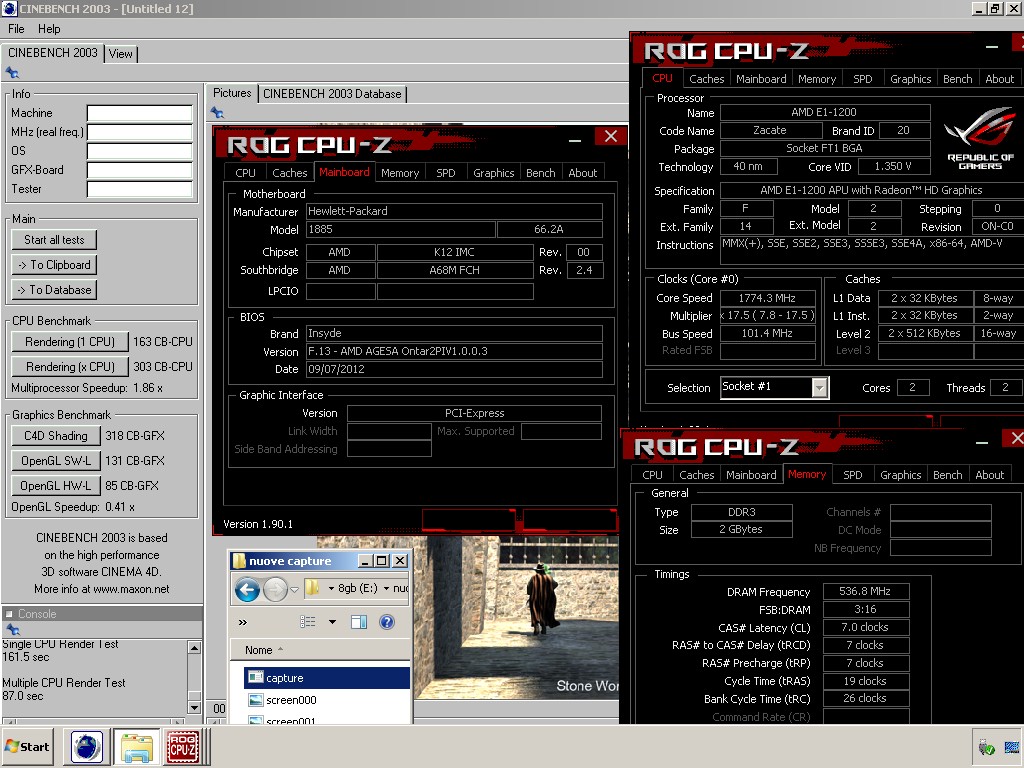Click the Machine input field
This screenshot has height=768, width=1024.
(140, 113)
